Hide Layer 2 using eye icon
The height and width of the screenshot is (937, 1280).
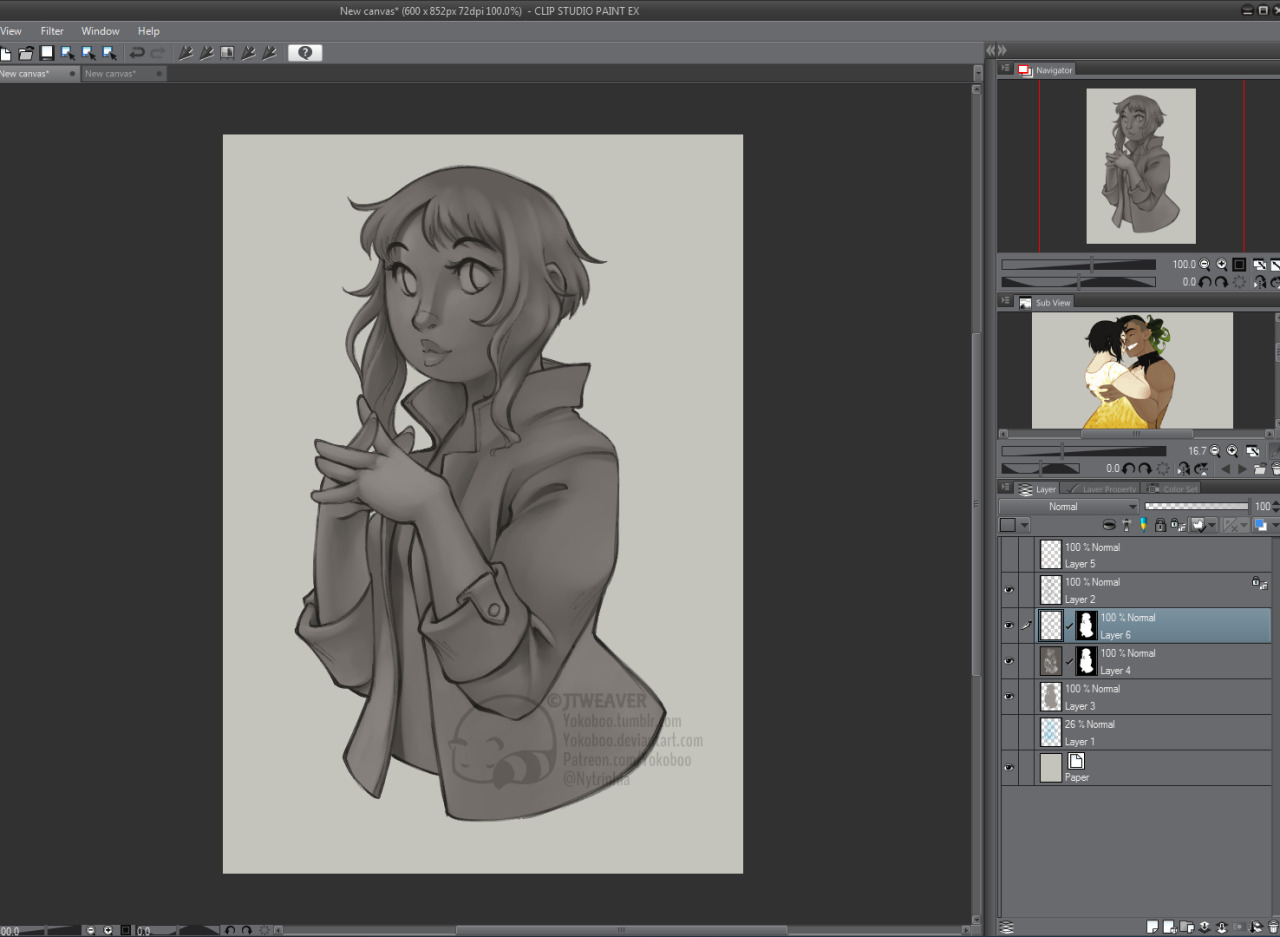coord(1008,590)
